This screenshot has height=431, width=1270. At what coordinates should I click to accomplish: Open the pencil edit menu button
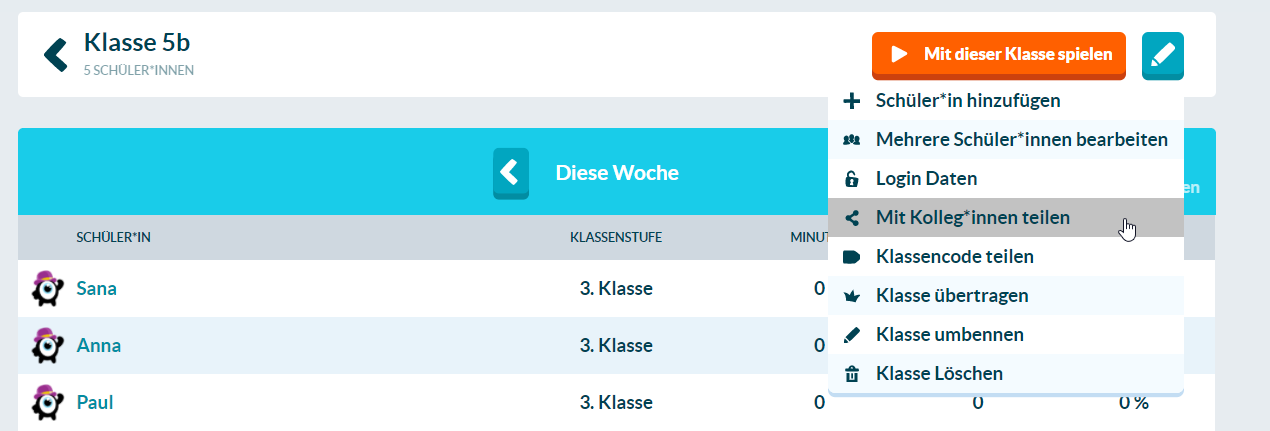[x=1162, y=55]
